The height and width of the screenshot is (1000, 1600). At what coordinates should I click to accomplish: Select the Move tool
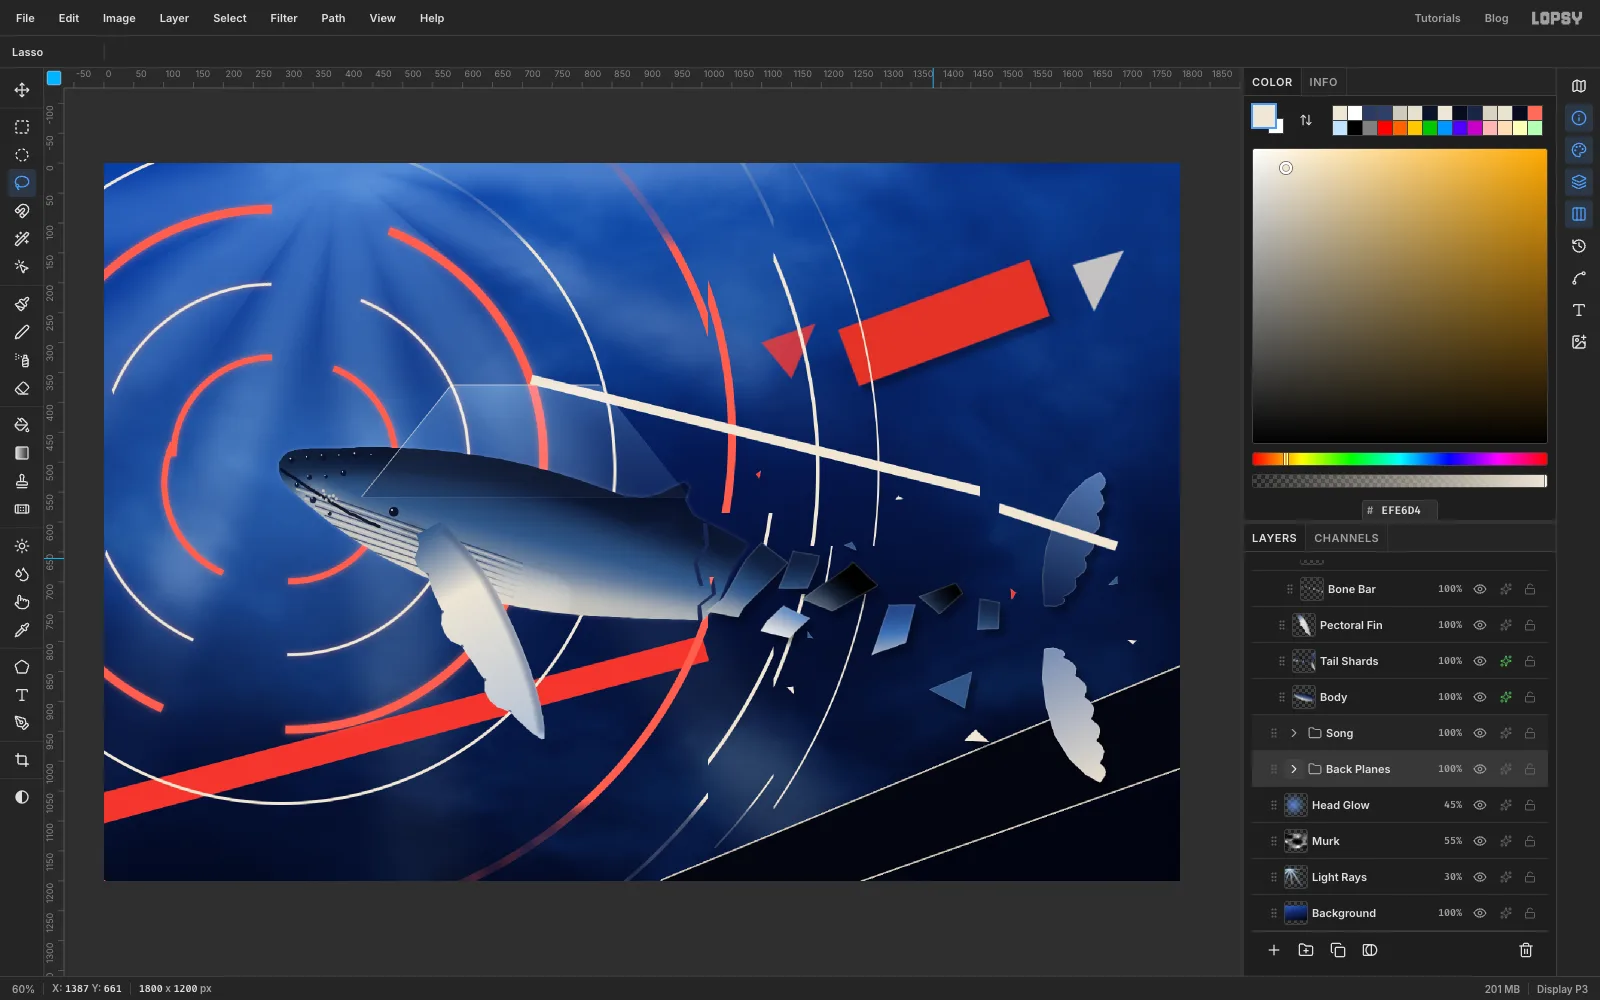[22, 90]
